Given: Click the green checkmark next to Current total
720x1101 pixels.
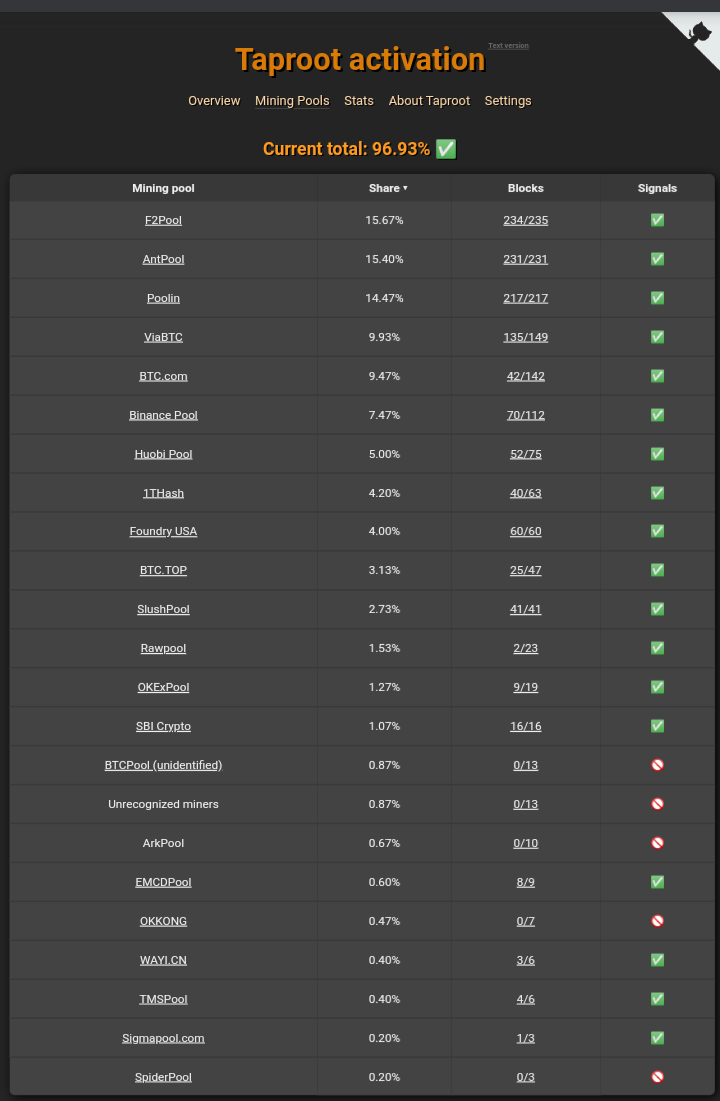Looking at the screenshot, I should (x=446, y=149).
